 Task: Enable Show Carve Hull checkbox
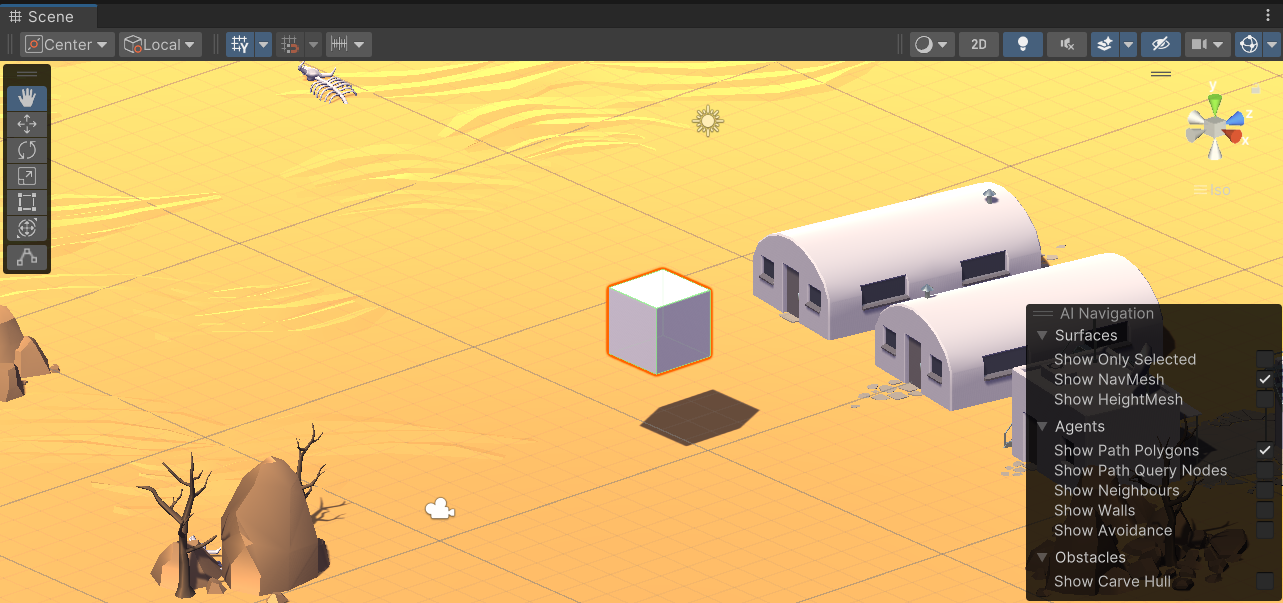(1266, 581)
